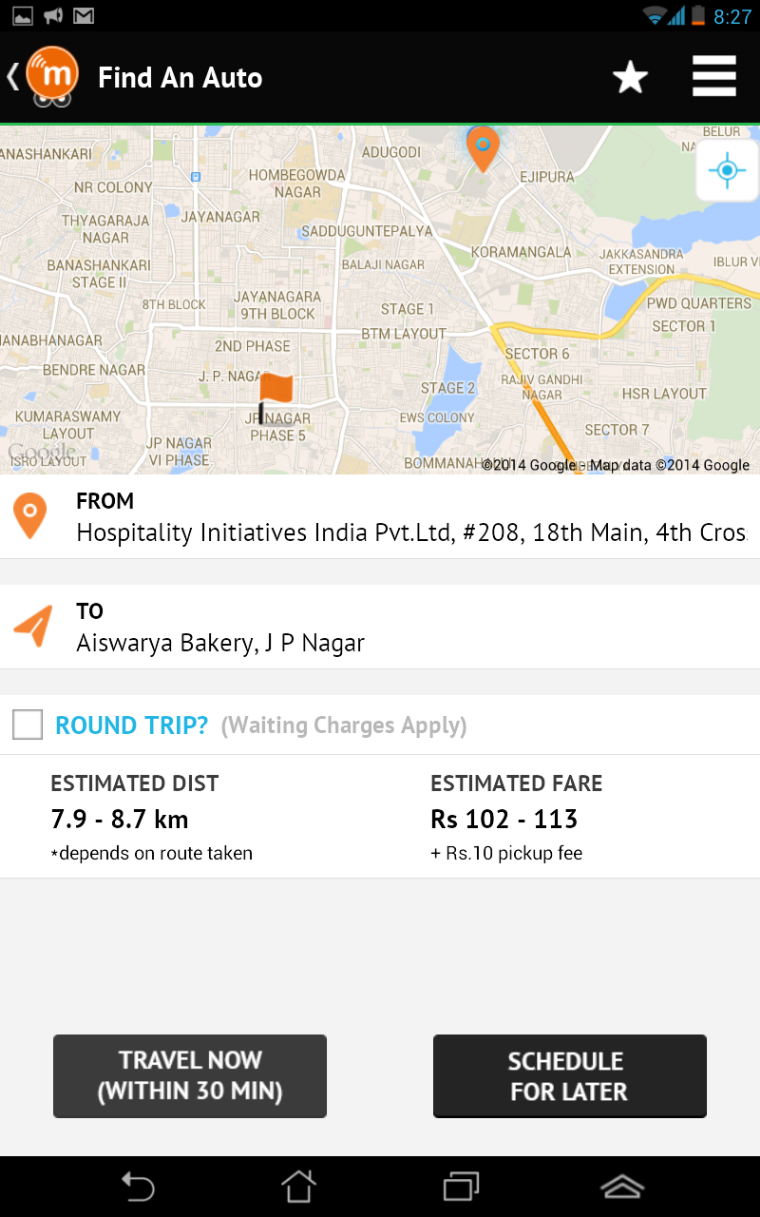Tap the orange destination flag on map
This screenshot has width=760, height=1217.
tap(274, 397)
